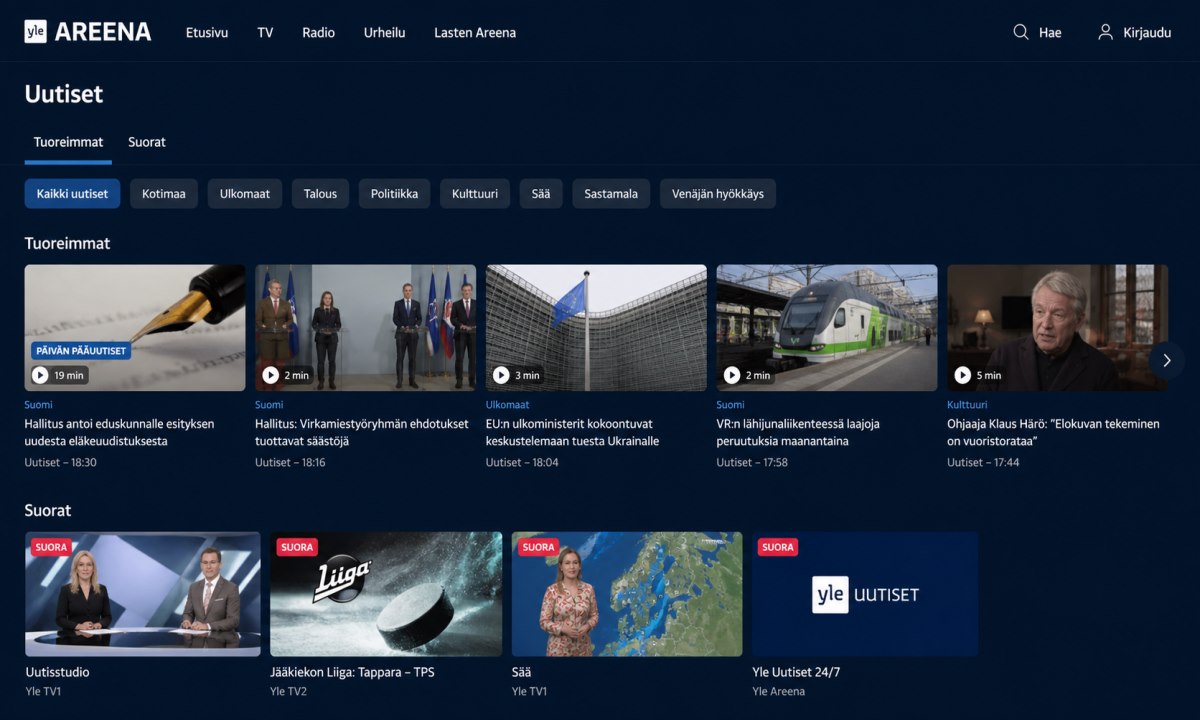Screen dimensions: 1200x720
Task: Open headline Ohjaaja Klaus Härö
Action: (x=1053, y=432)
